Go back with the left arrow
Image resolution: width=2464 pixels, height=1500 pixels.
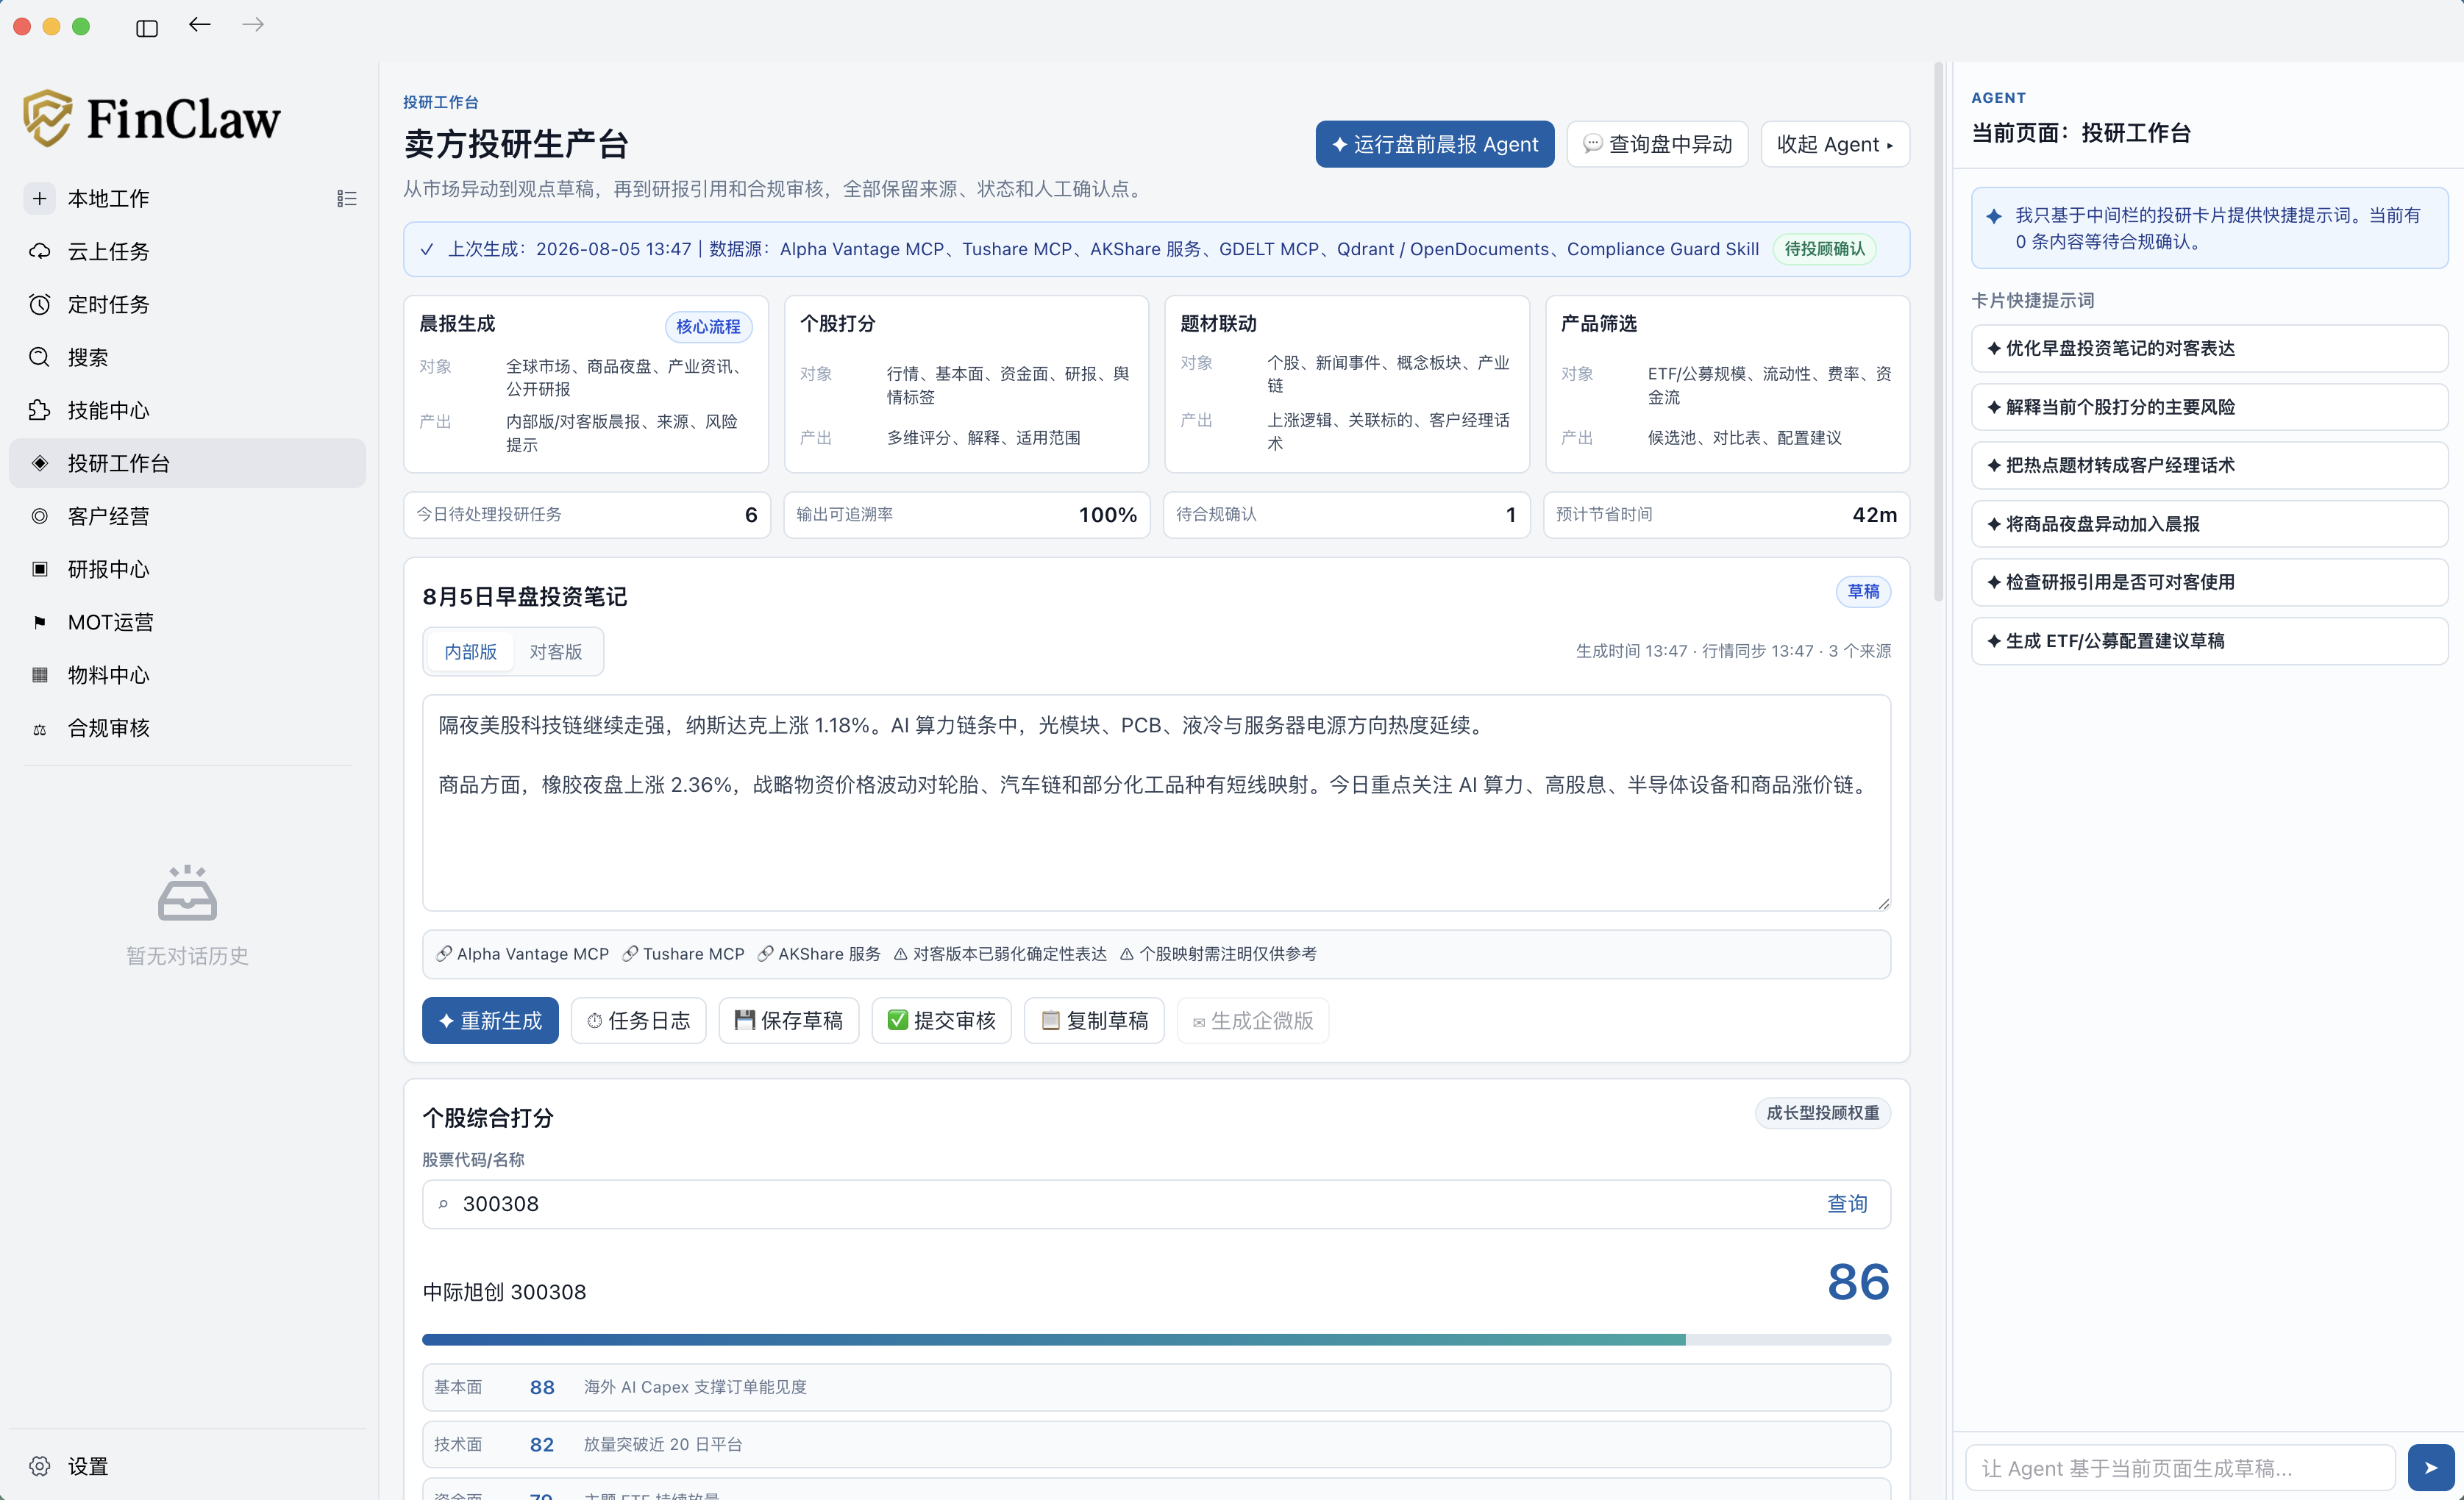[x=200, y=25]
